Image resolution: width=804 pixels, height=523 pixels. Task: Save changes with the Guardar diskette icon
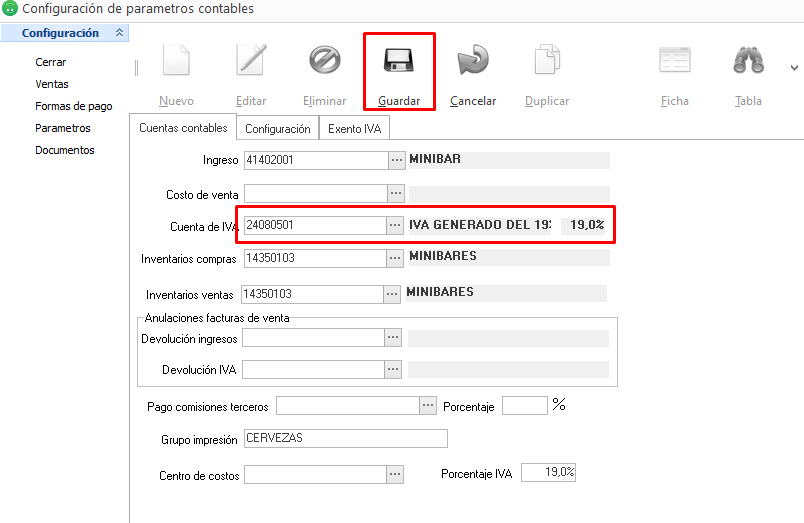[399, 62]
